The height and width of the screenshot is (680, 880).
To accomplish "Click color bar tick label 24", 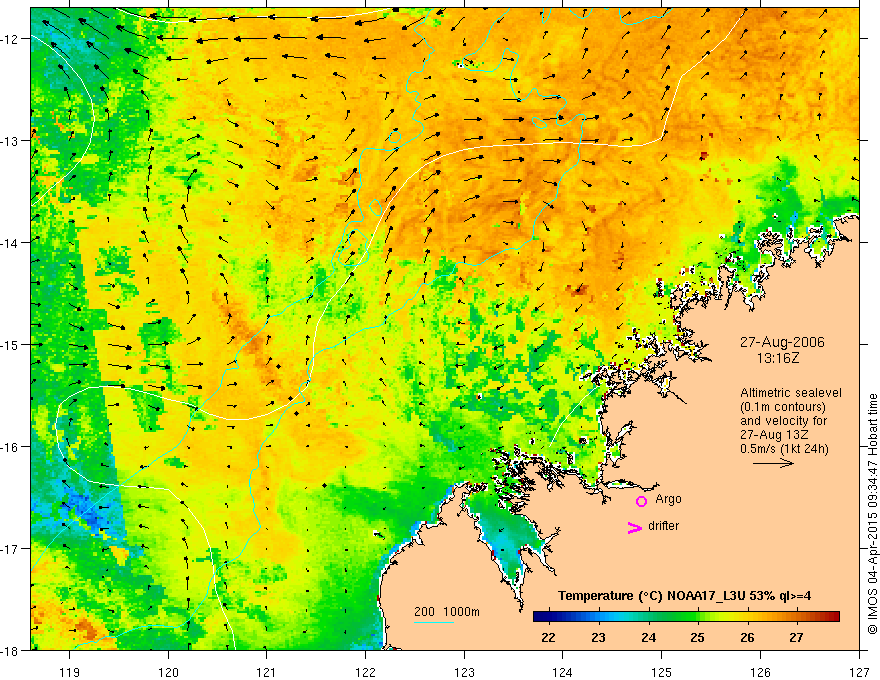I will 648,637.
